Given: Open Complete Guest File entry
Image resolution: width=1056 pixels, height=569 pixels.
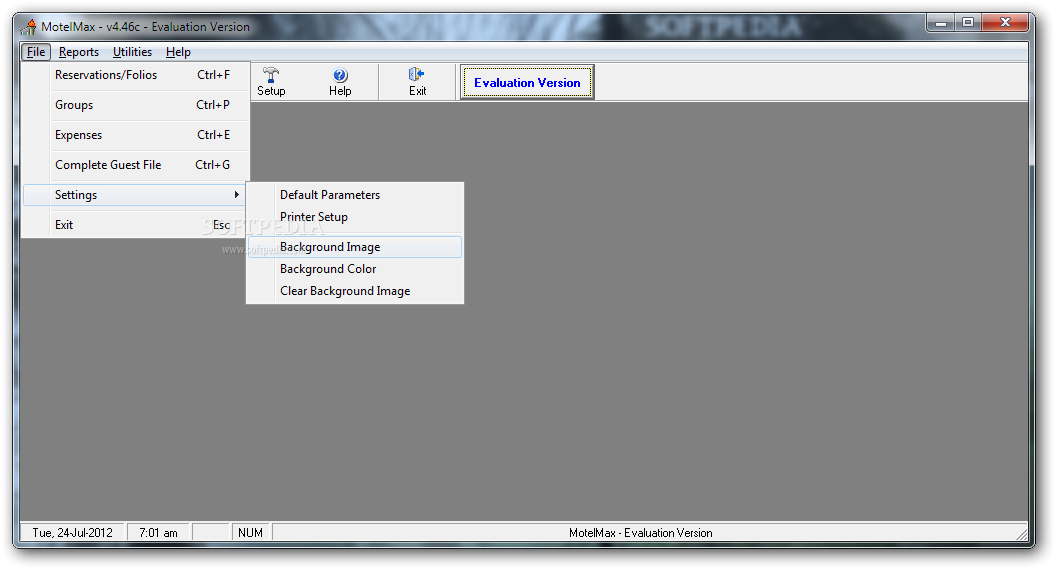Looking at the screenshot, I should point(136,165).
